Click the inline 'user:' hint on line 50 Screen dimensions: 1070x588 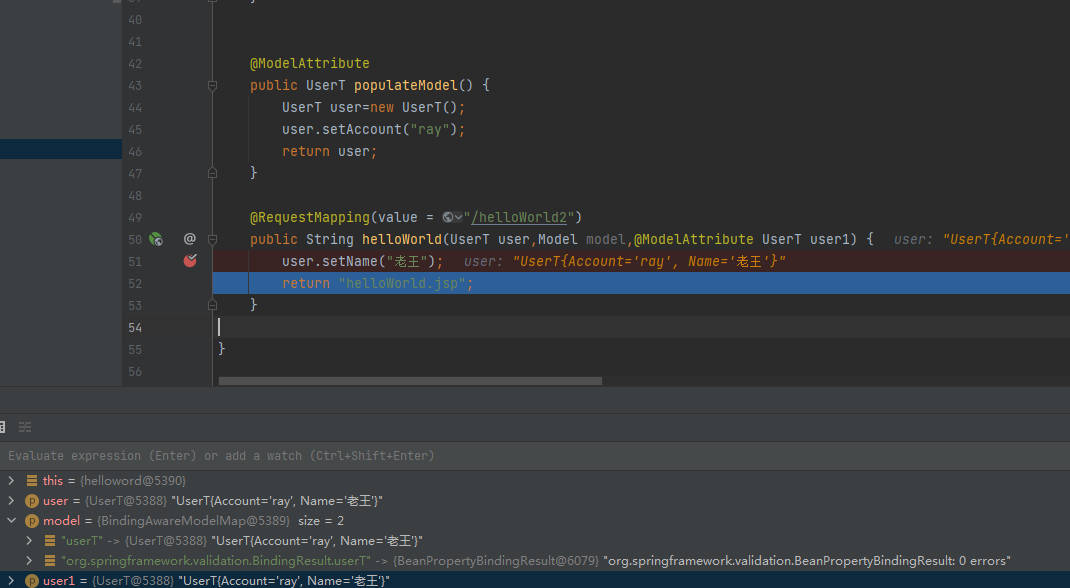tap(913, 239)
